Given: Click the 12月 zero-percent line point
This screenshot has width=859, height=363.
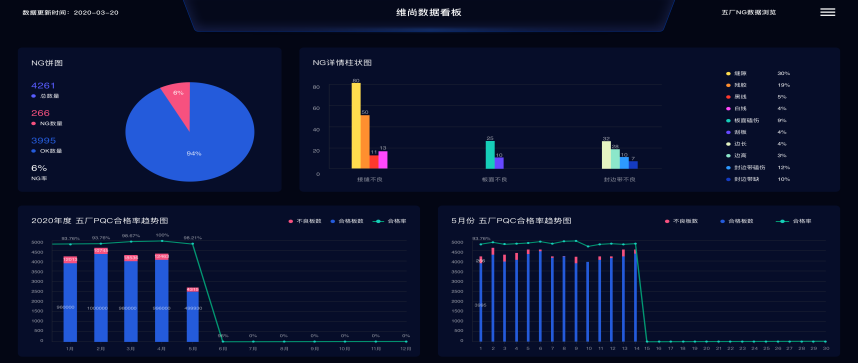Looking at the screenshot, I should pos(406,342).
